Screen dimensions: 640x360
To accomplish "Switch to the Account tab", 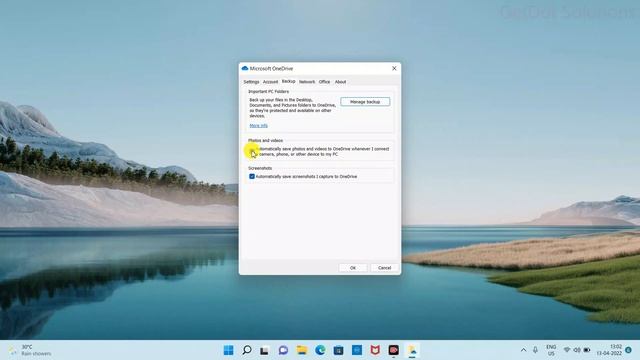I will tap(270, 82).
